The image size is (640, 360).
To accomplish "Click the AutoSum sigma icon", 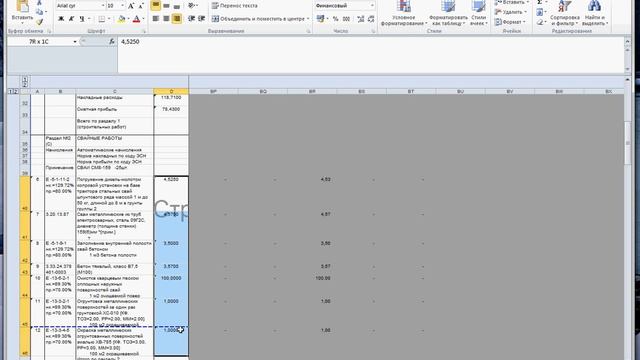I will click(540, 3).
